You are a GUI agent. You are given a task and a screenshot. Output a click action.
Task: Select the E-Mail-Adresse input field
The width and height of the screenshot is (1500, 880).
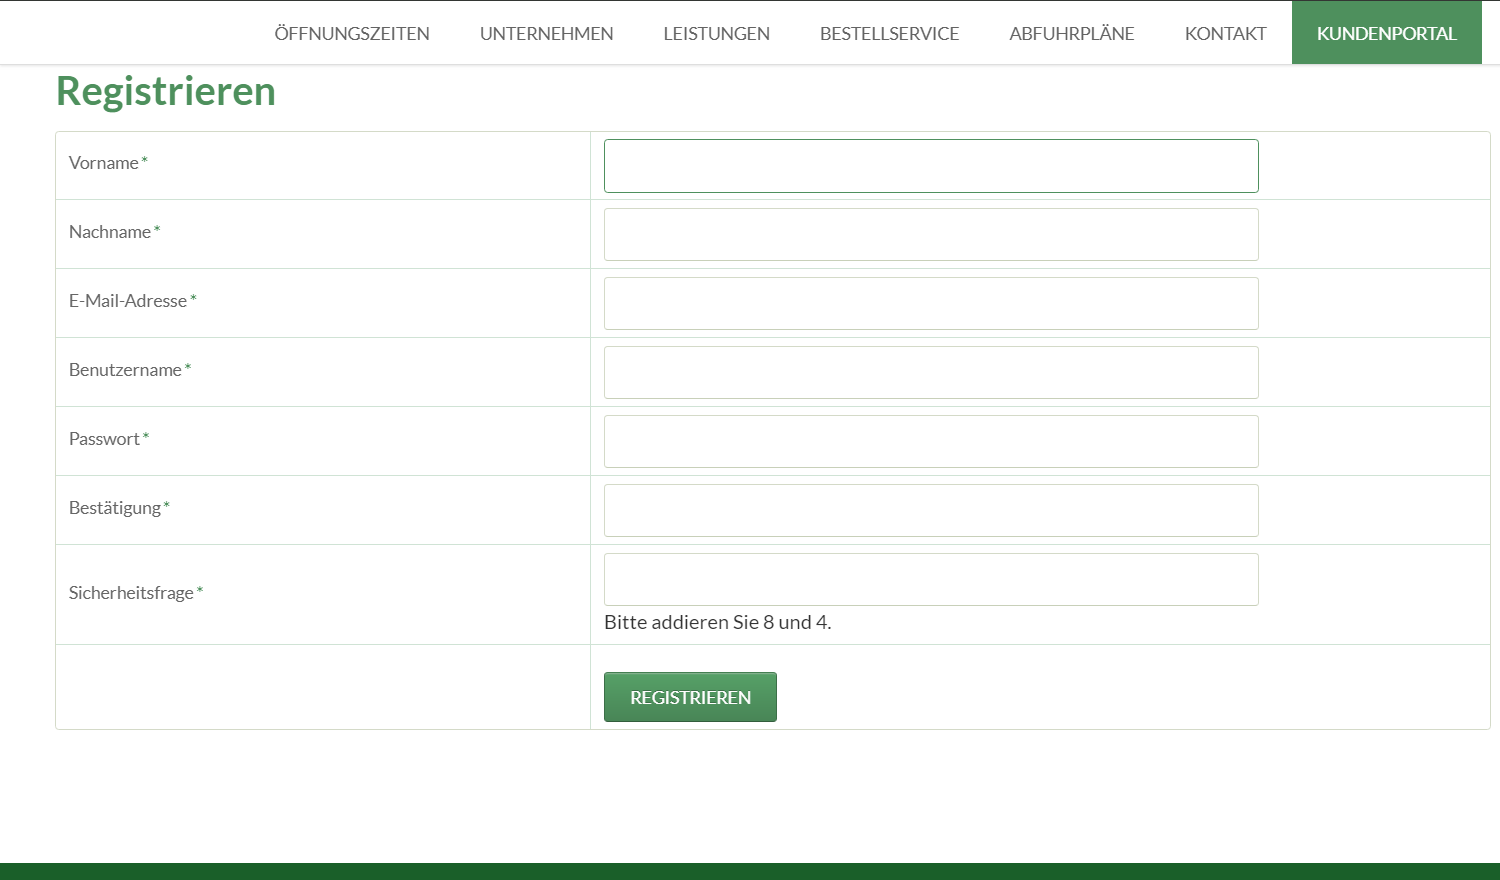(x=930, y=304)
